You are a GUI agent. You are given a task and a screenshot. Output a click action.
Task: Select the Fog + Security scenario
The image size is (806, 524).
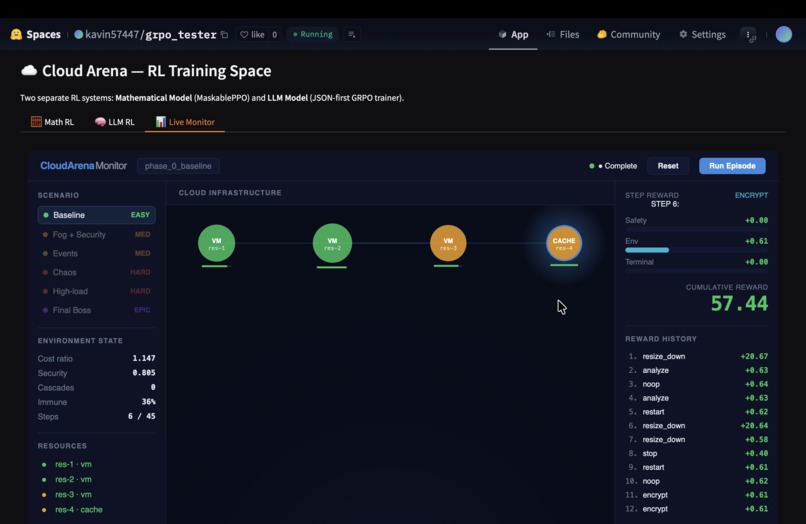97,234
